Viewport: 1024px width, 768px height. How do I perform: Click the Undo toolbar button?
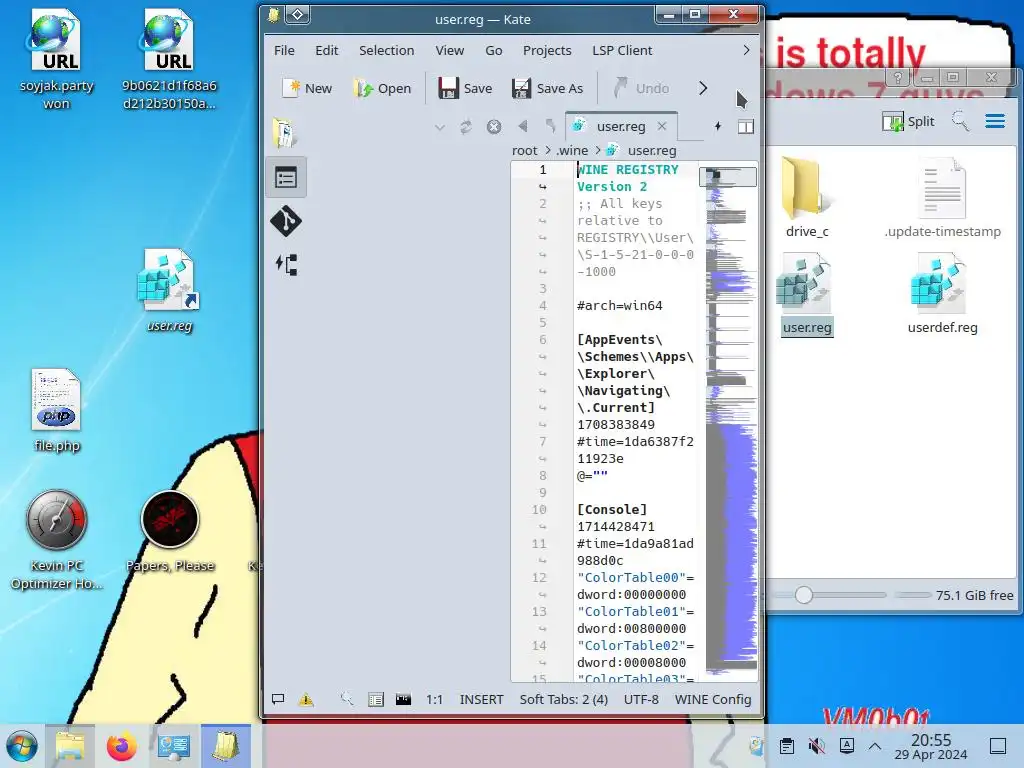pyautogui.click(x=641, y=88)
